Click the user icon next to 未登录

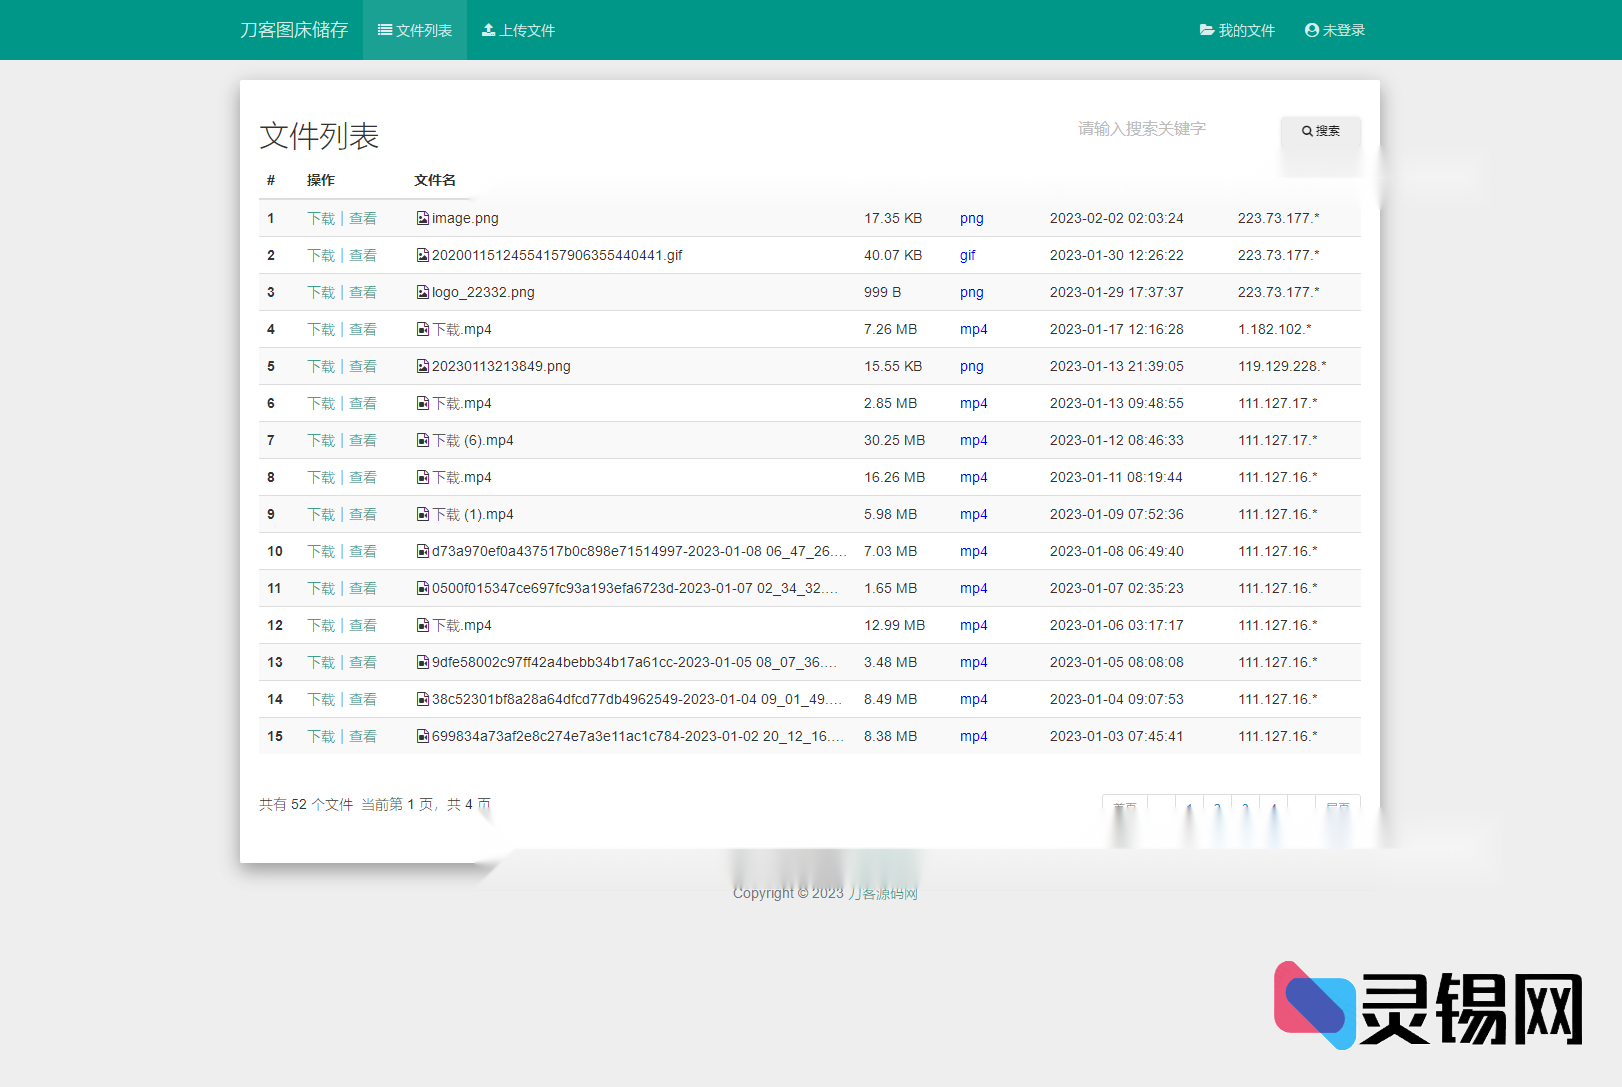pos(1311,30)
